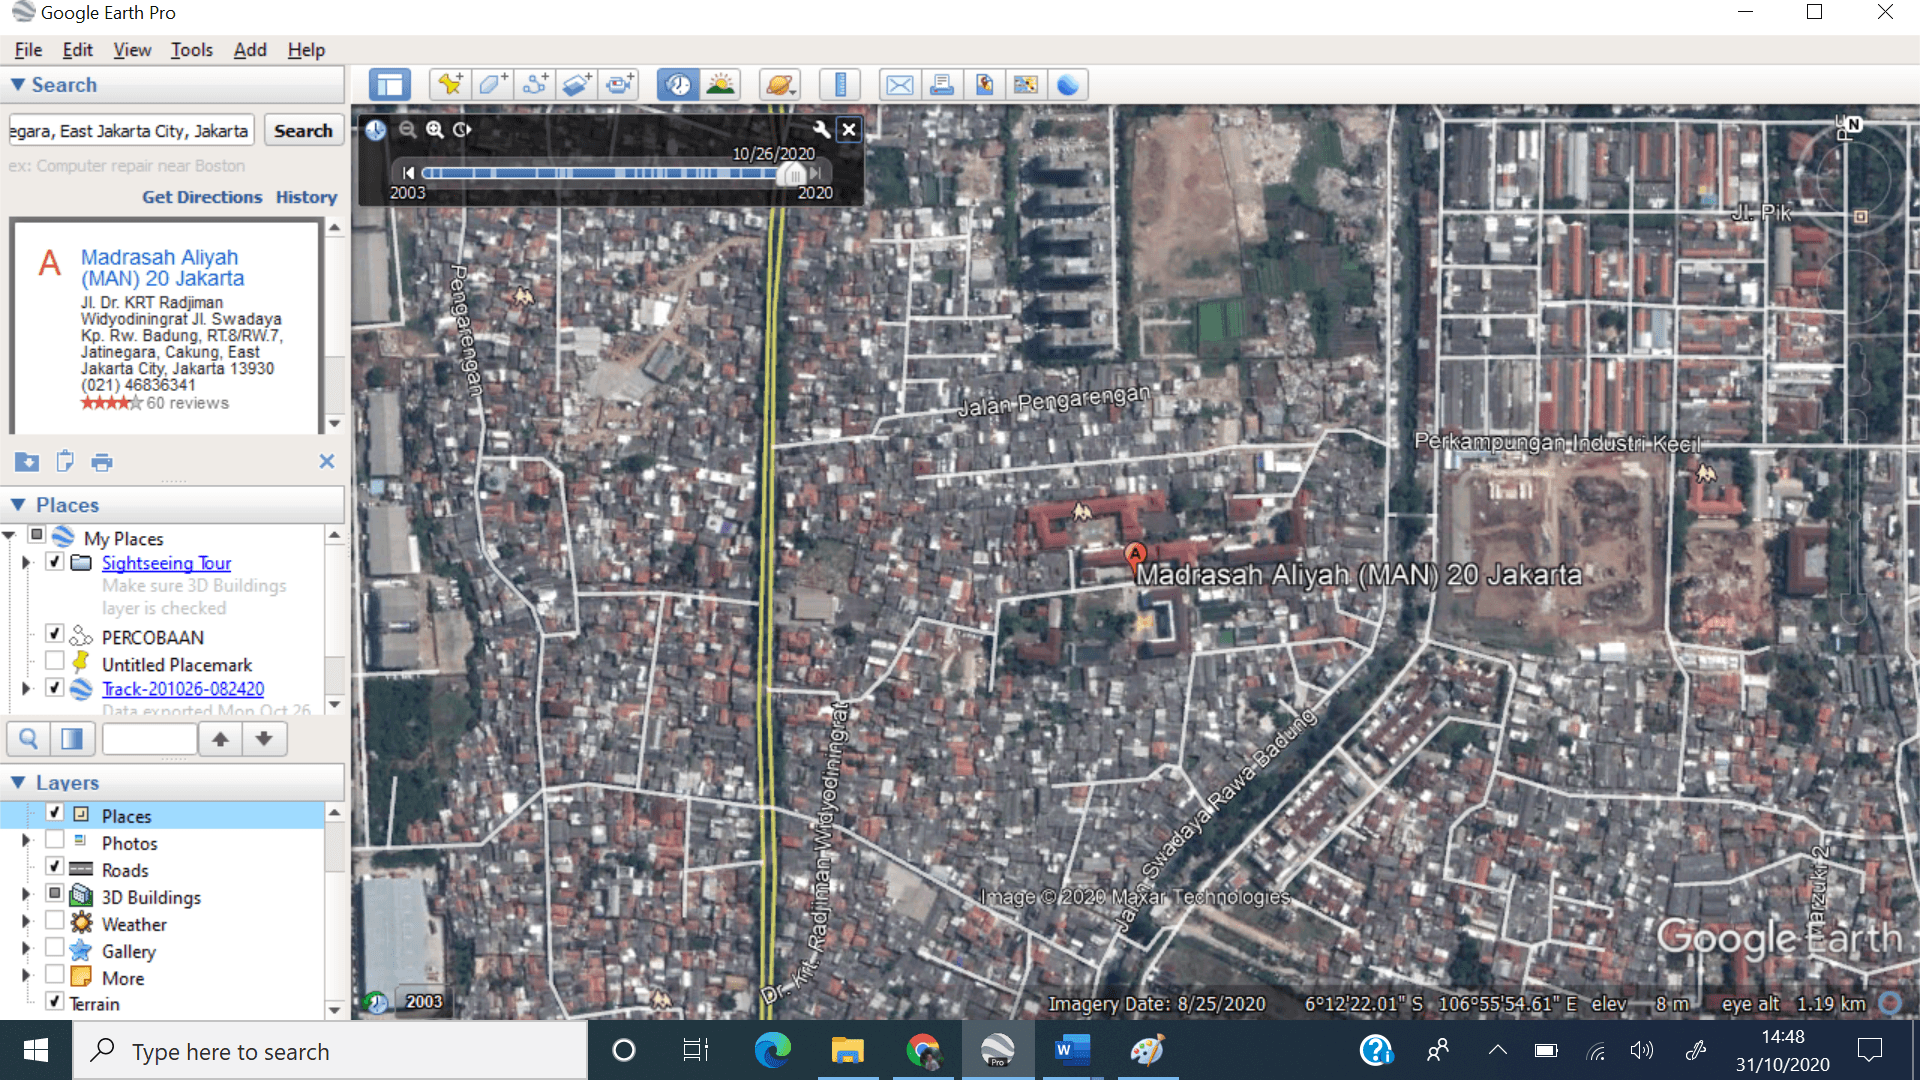Image resolution: width=1920 pixels, height=1080 pixels.
Task: Toggle the Terrain layer checkbox
Action: click(55, 1001)
